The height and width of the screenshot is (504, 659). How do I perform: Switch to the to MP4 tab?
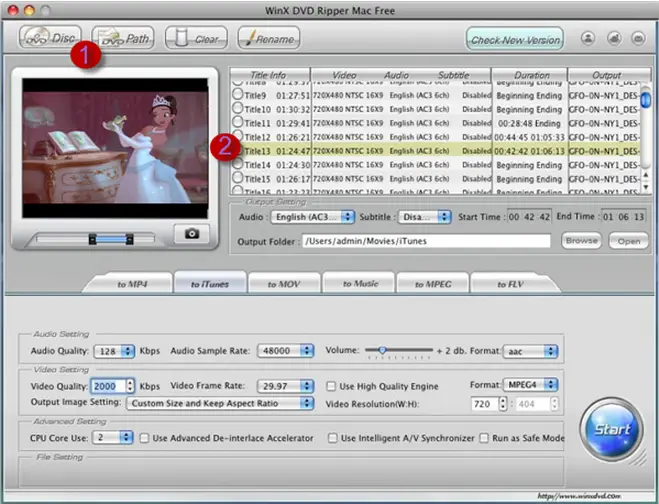tap(132, 284)
